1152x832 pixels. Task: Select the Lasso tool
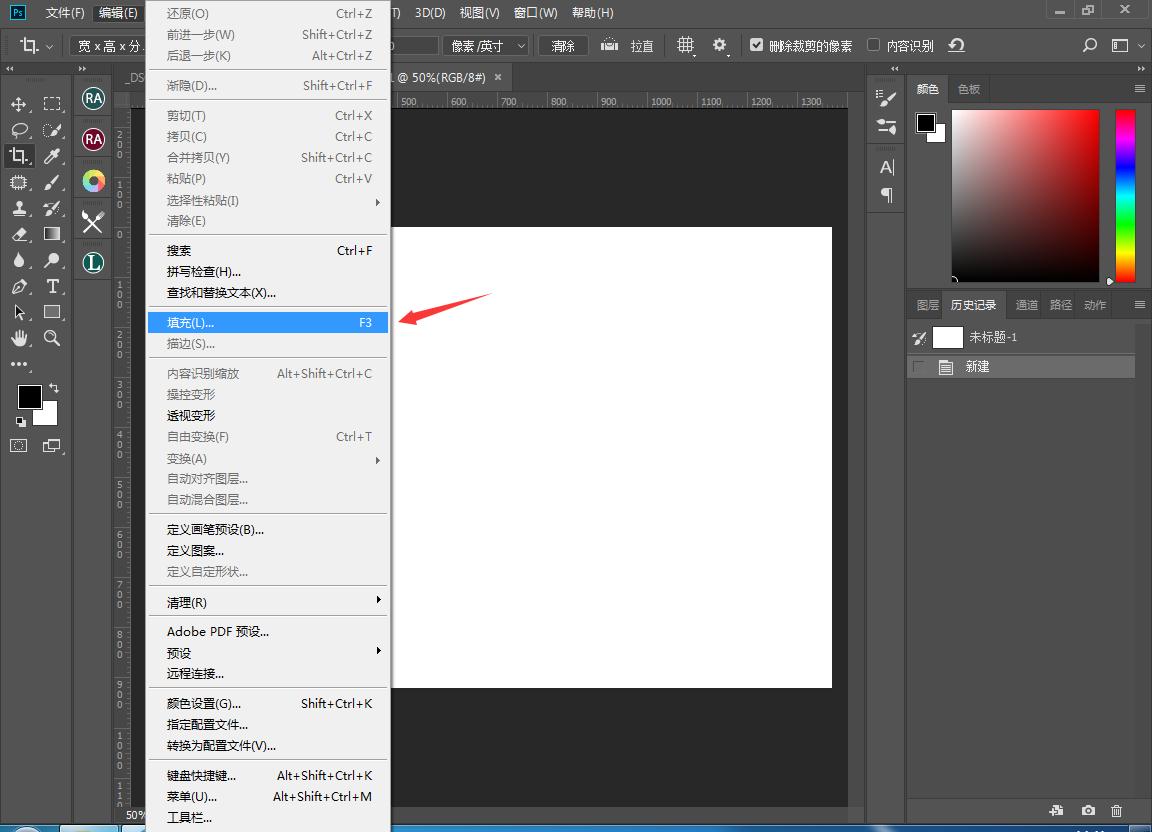[18, 129]
